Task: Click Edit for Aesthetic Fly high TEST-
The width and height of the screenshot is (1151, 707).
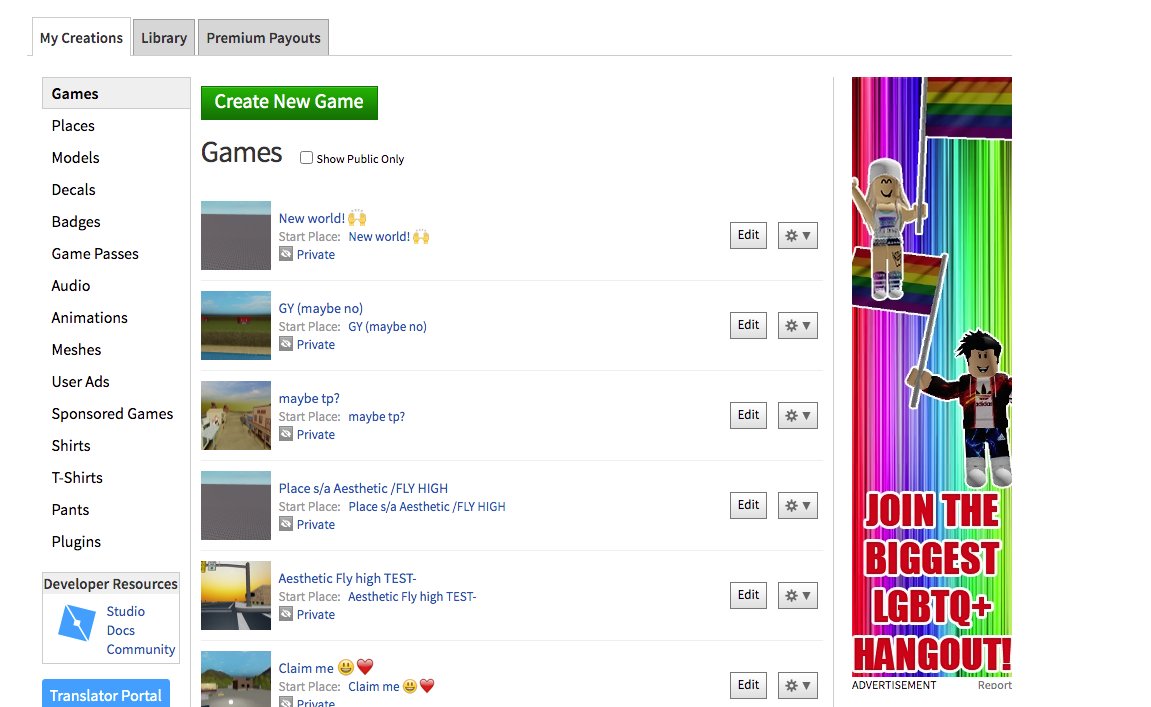Action: (748, 595)
